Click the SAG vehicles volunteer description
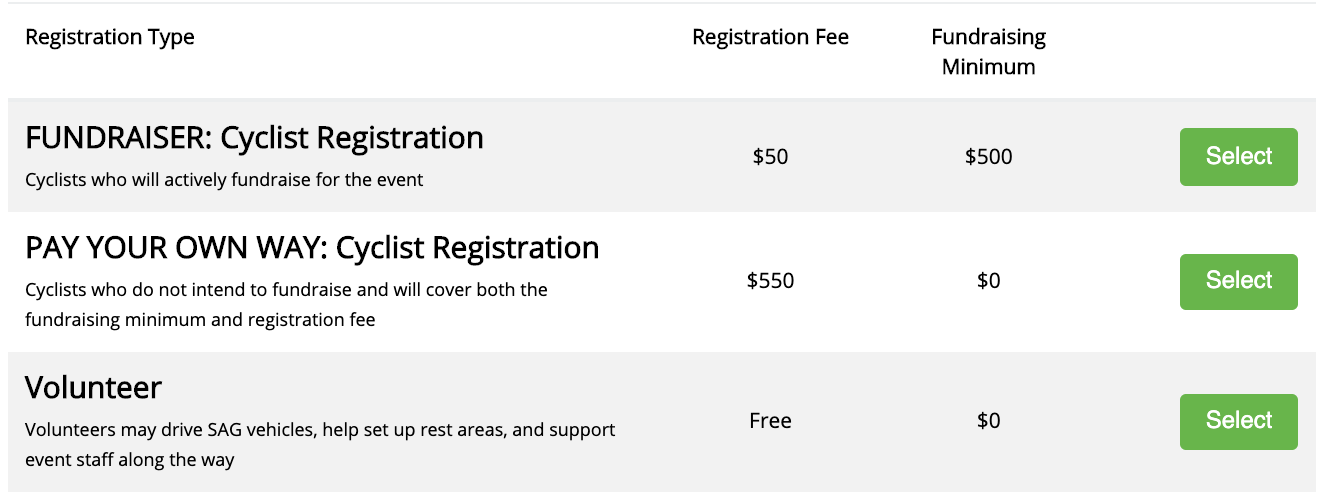Image resolution: width=1318 pixels, height=496 pixels. click(x=320, y=445)
